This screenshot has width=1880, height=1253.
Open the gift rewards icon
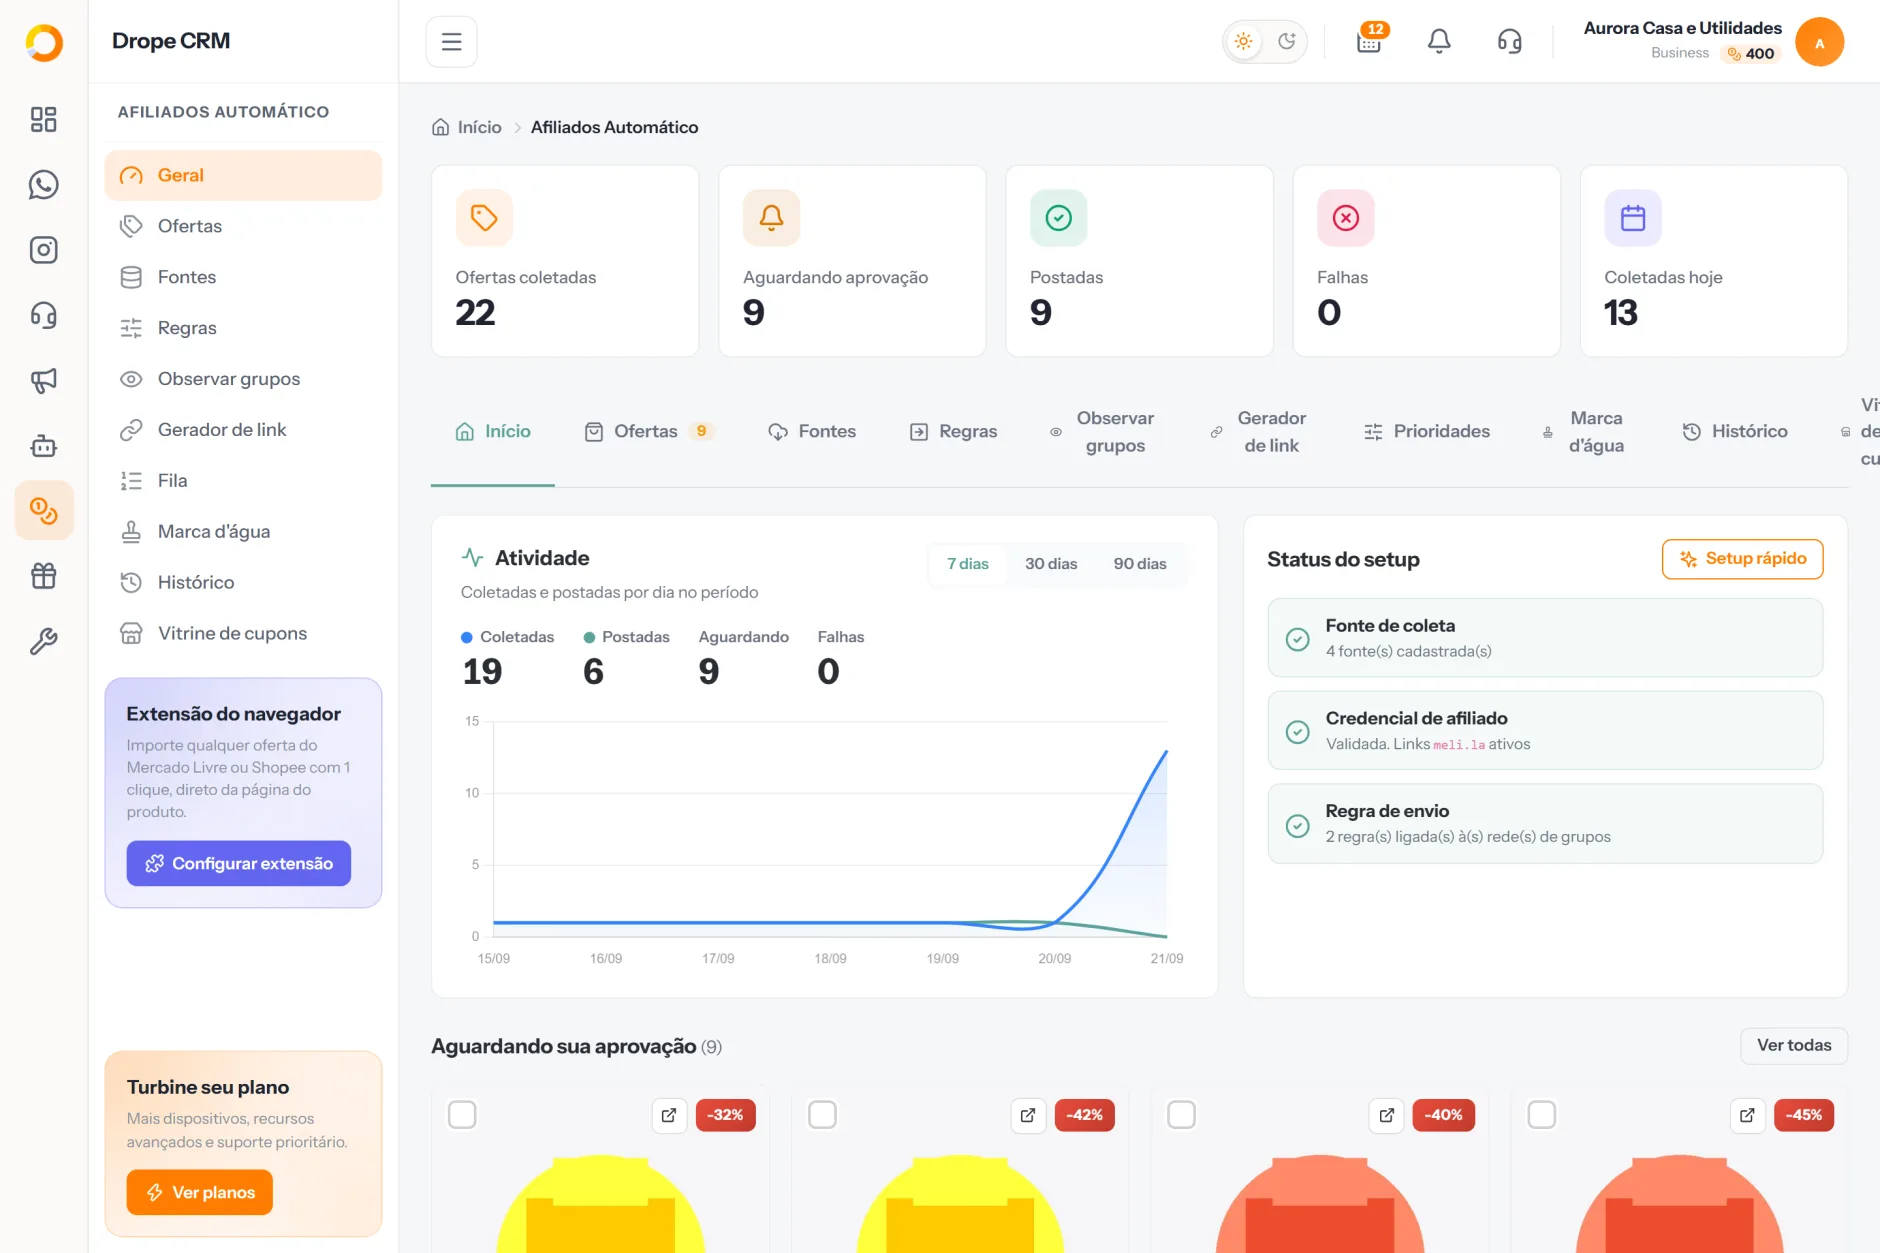point(44,576)
